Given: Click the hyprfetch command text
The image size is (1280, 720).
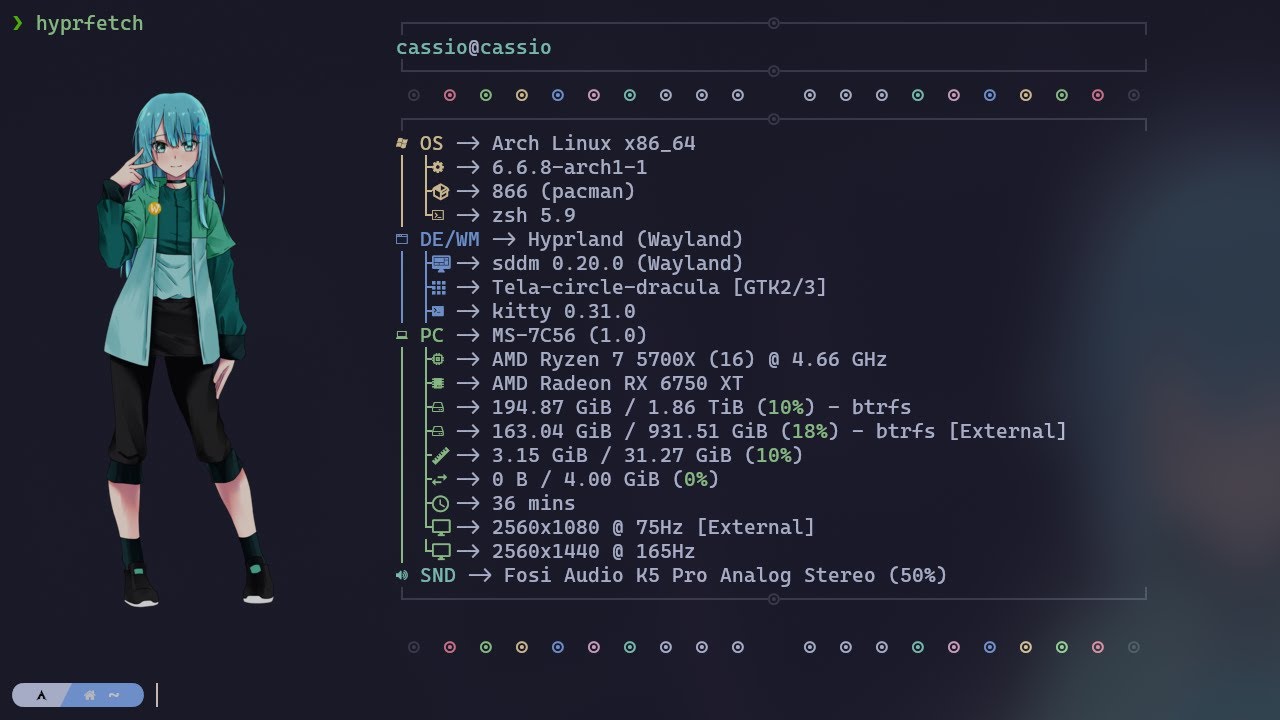Looking at the screenshot, I should tap(90, 23).
